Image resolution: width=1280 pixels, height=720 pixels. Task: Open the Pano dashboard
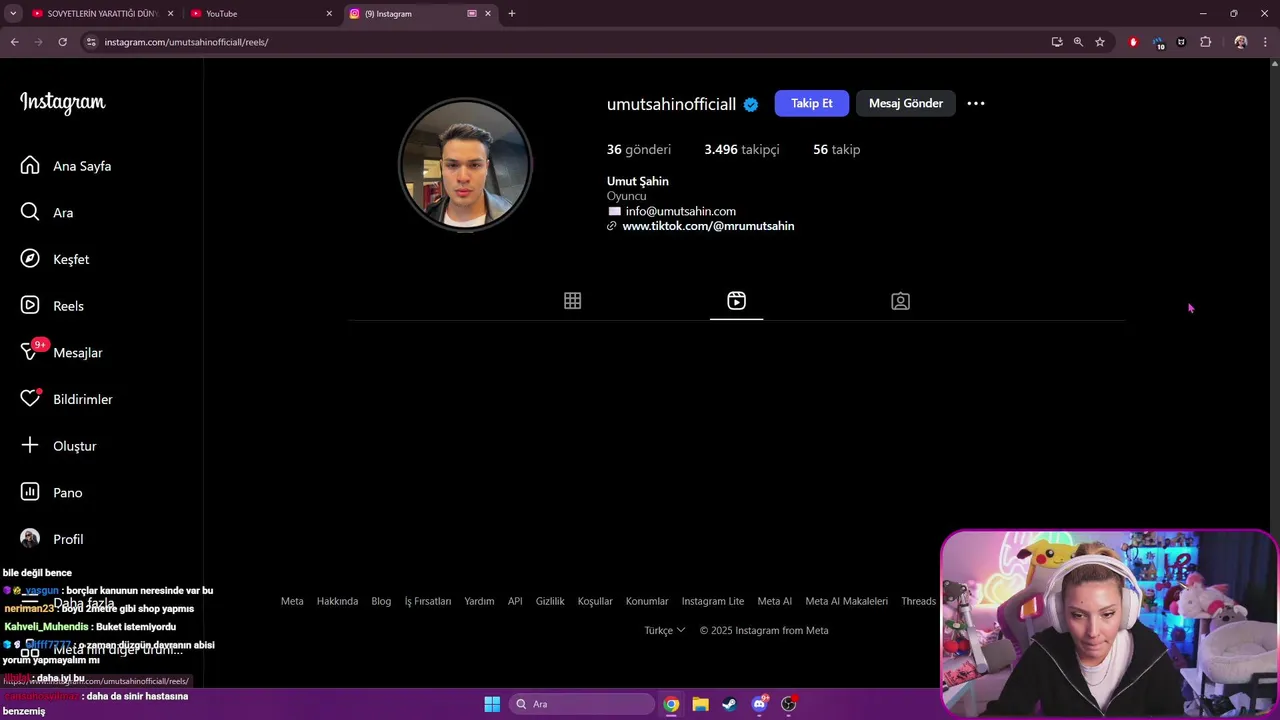point(52,492)
